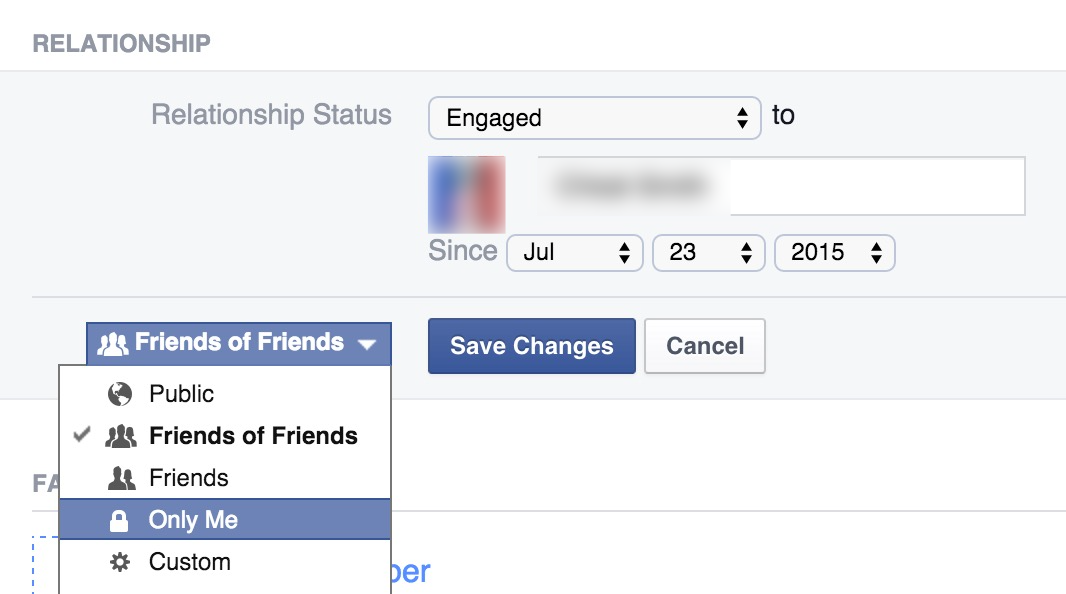This screenshot has width=1066, height=594.
Task: Choose the Custom privacy option
Action: tap(190, 563)
